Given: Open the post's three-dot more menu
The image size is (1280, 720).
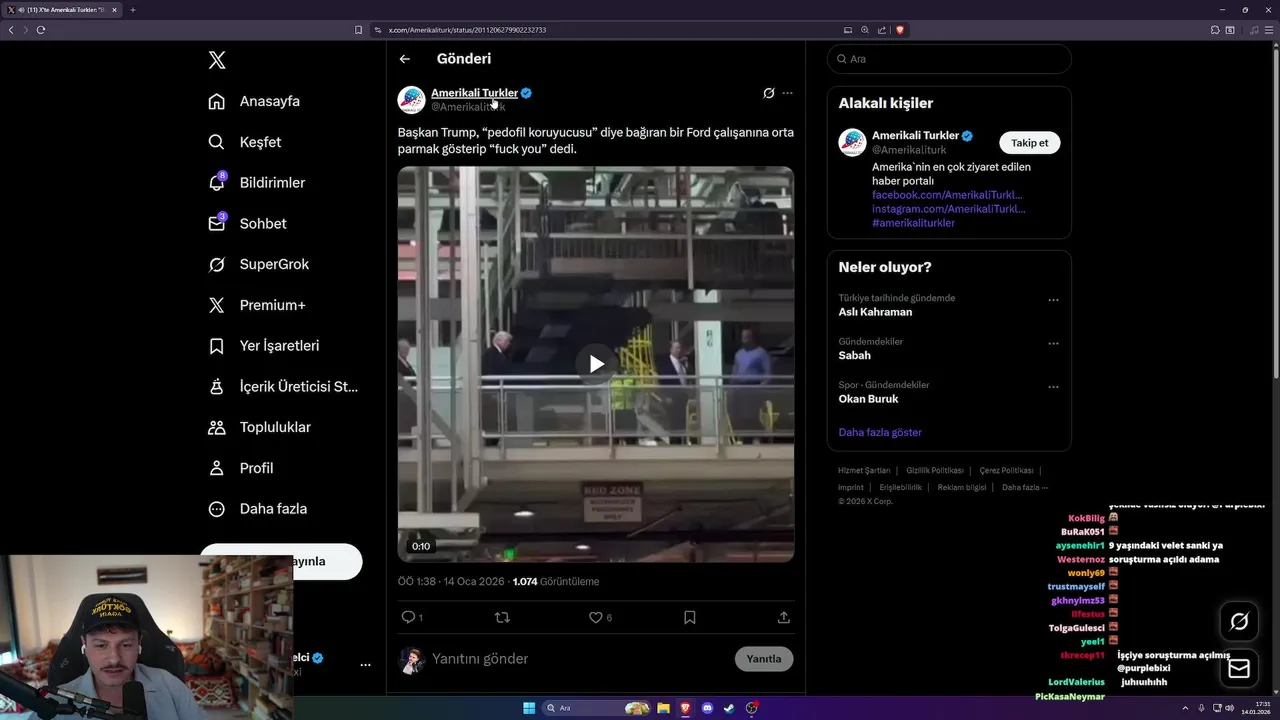Looking at the screenshot, I should click(787, 93).
